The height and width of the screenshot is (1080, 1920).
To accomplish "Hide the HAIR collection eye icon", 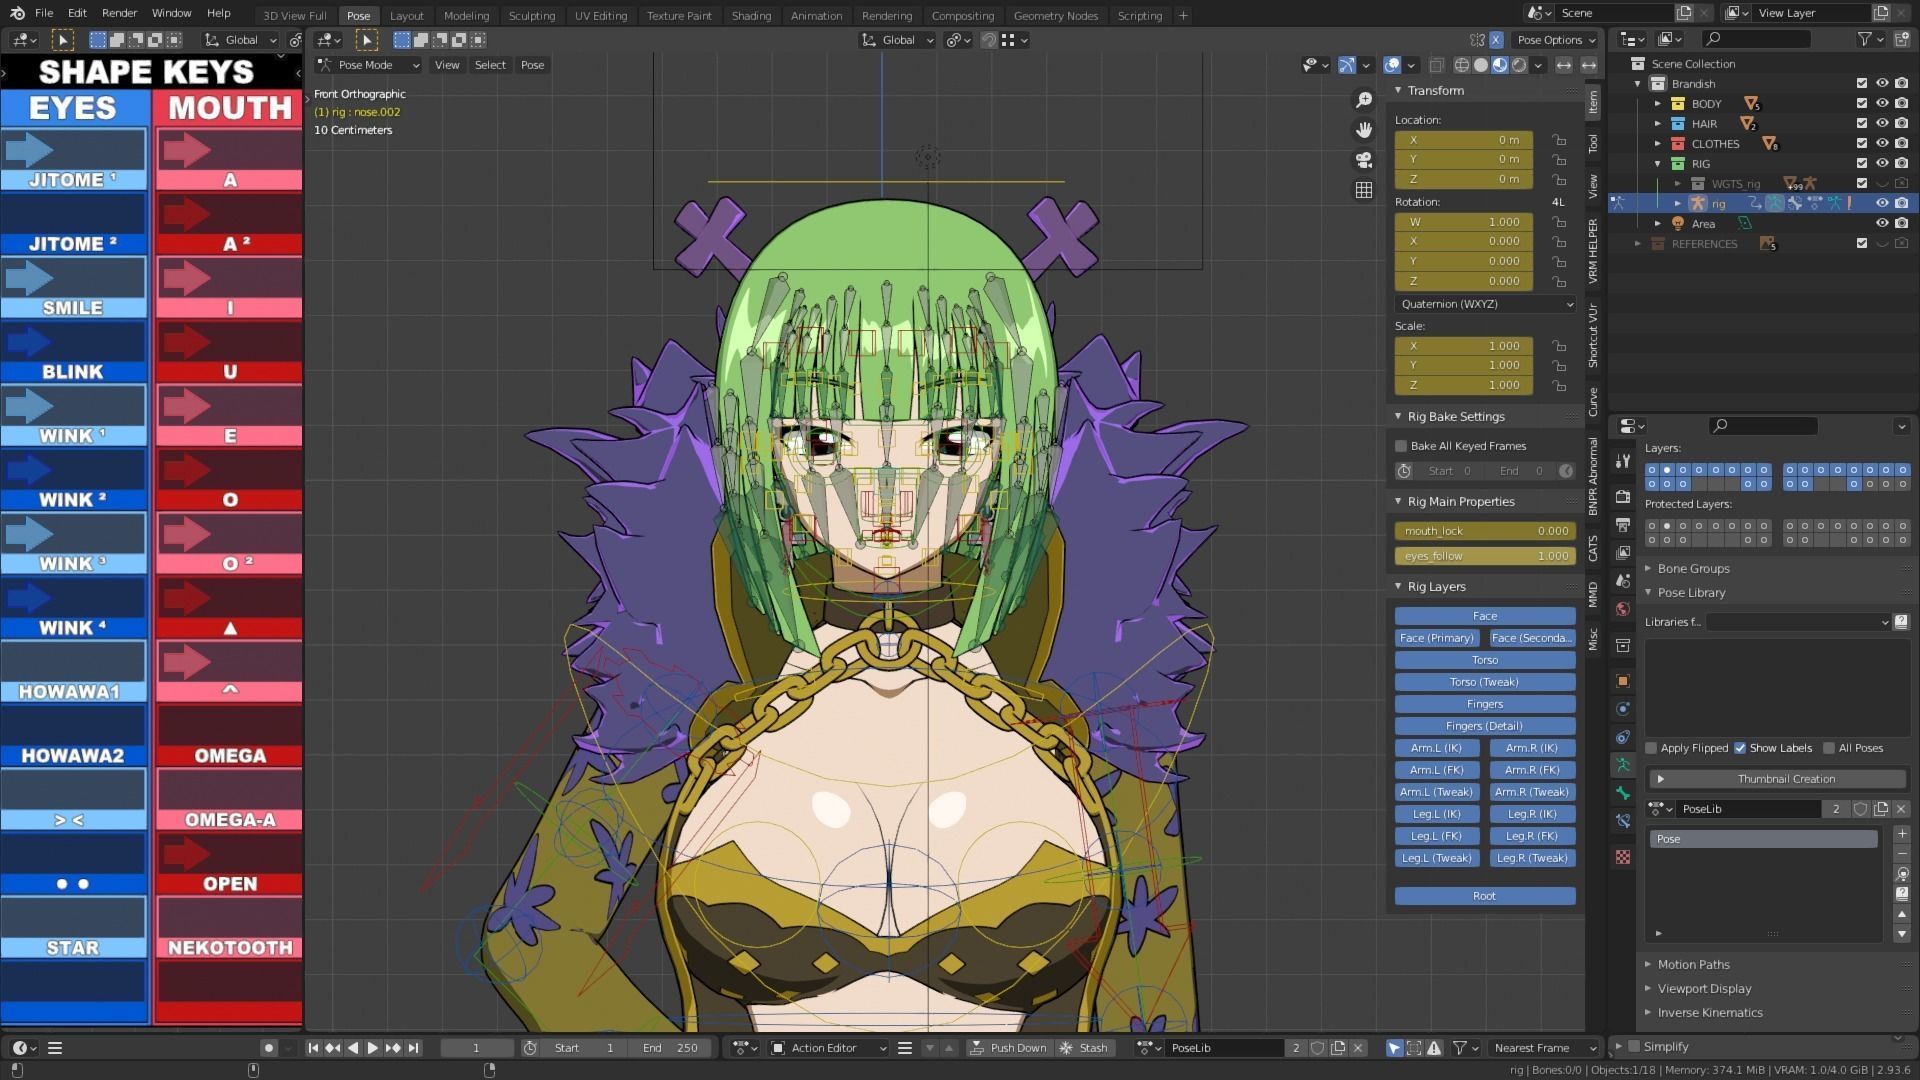I will pyautogui.click(x=1881, y=123).
